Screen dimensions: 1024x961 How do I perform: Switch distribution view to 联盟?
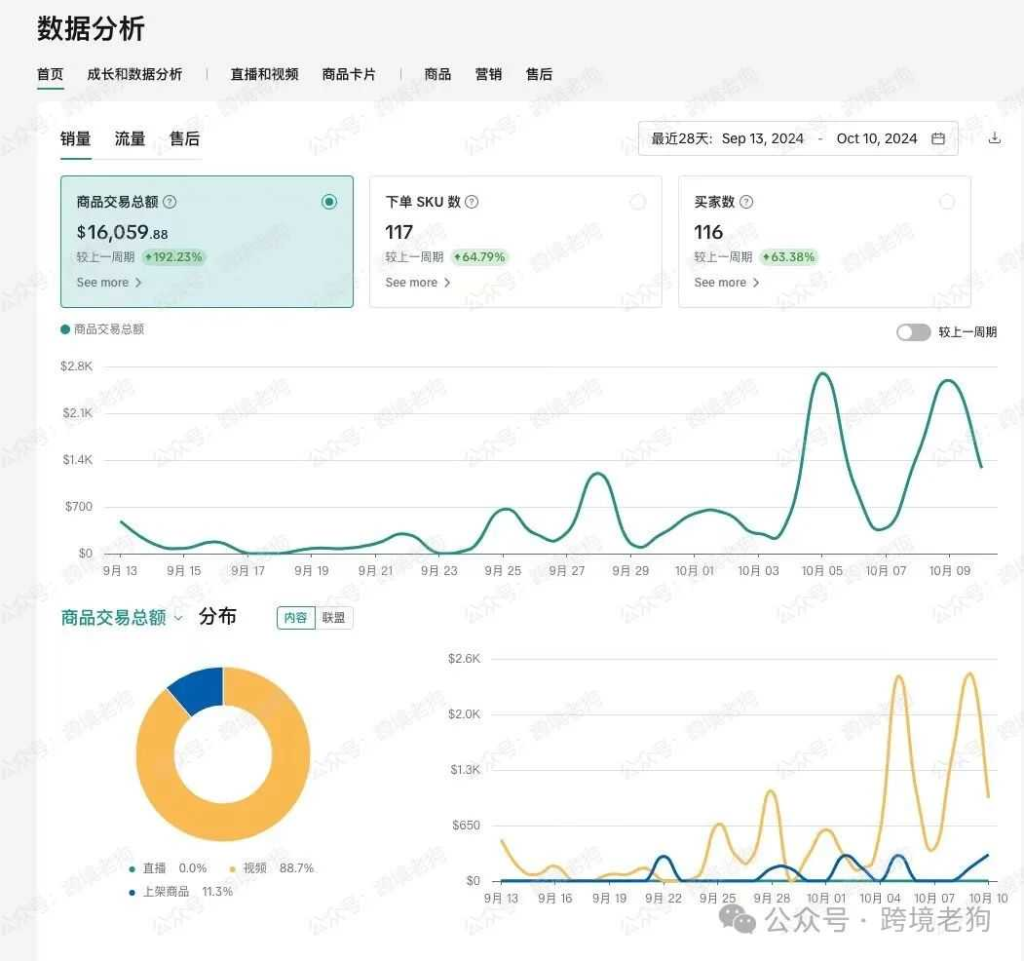point(333,618)
